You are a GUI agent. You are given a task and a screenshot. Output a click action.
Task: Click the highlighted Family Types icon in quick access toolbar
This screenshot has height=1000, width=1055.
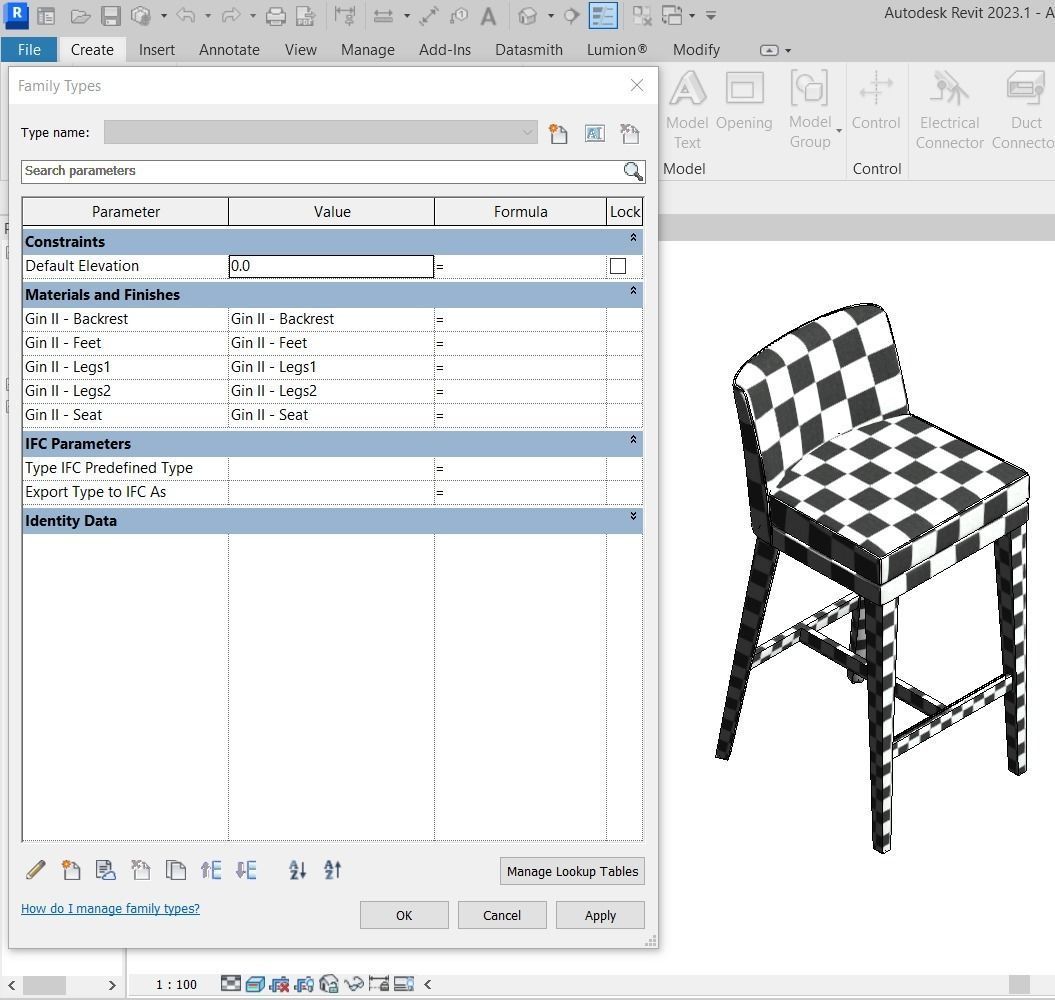[x=603, y=15]
